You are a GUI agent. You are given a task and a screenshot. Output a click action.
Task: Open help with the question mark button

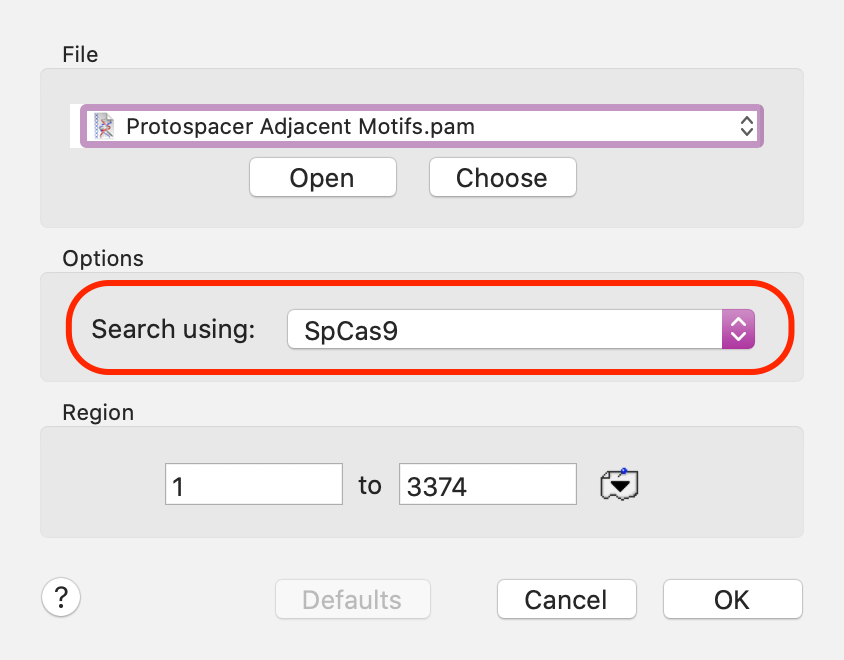61,597
